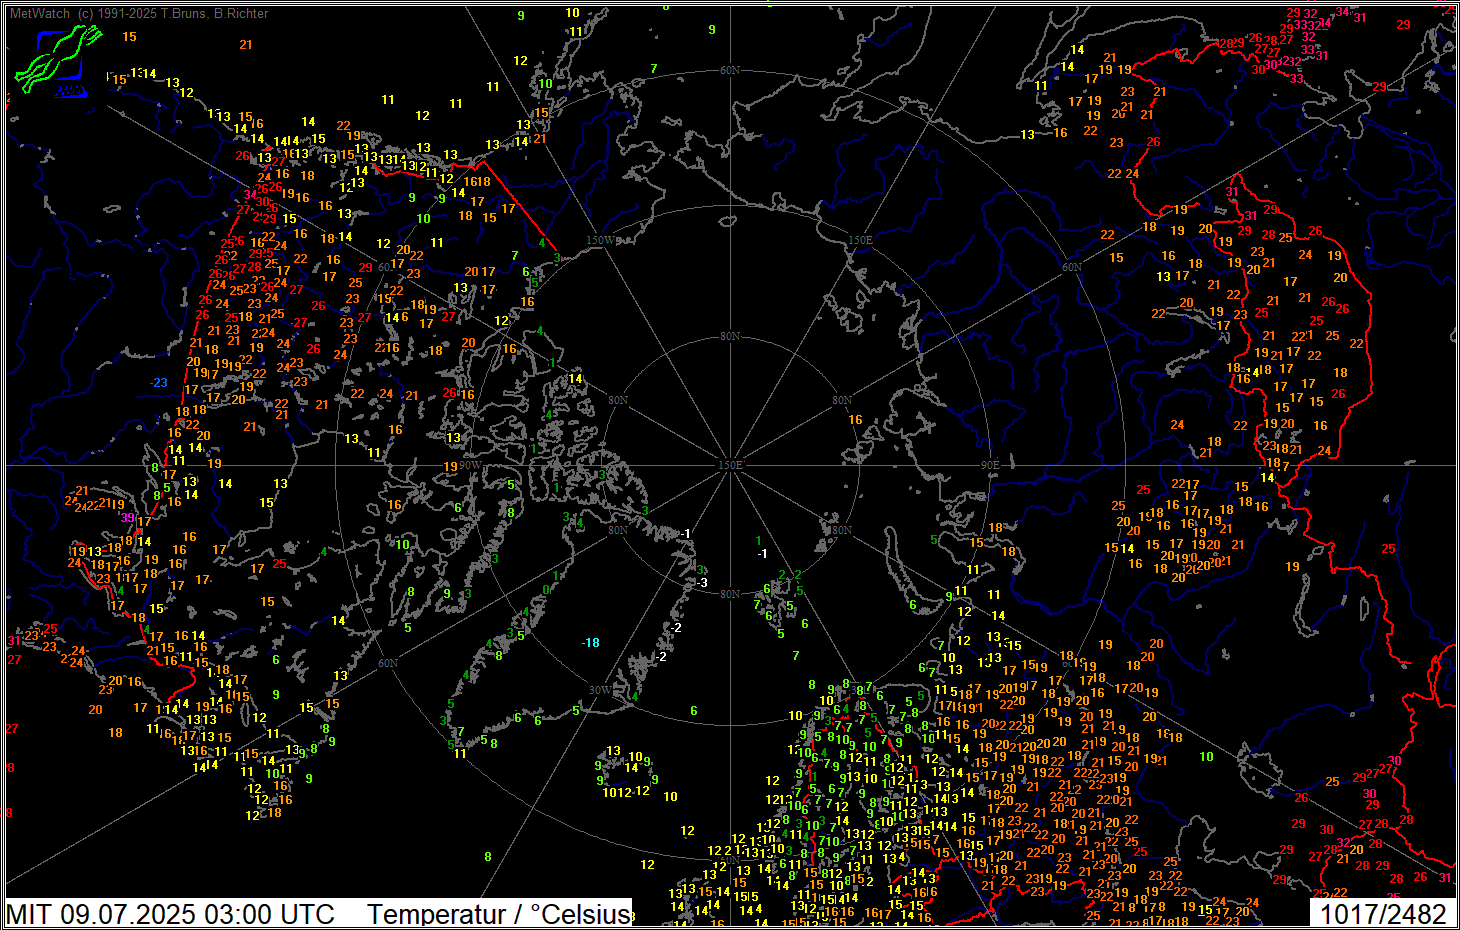Click the '1017/2482' station count label
Viewport: 1460px width, 930px height.
[1383, 914]
